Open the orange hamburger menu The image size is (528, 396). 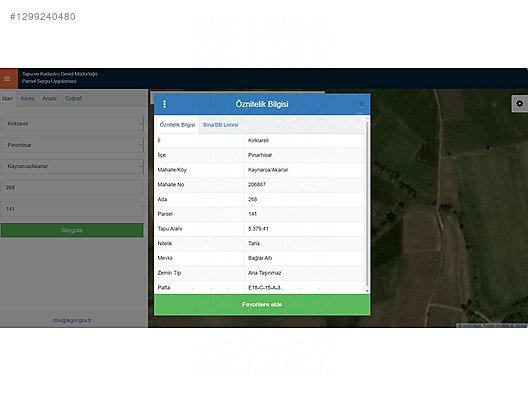point(8,78)
